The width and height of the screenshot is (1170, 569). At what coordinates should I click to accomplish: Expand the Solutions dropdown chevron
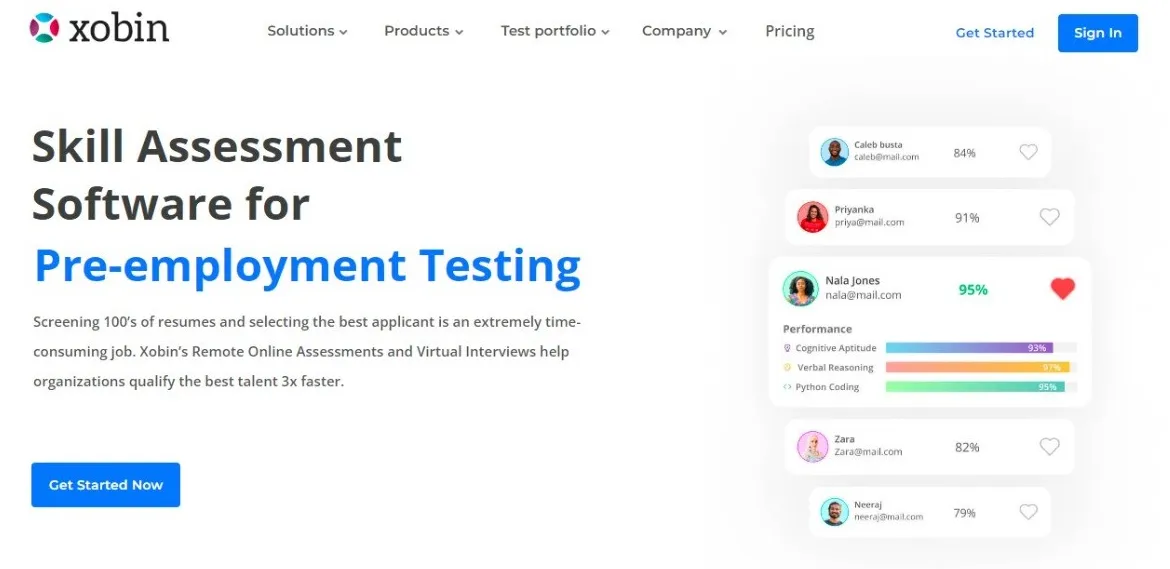pyautogui.click(x=343, y=32)
